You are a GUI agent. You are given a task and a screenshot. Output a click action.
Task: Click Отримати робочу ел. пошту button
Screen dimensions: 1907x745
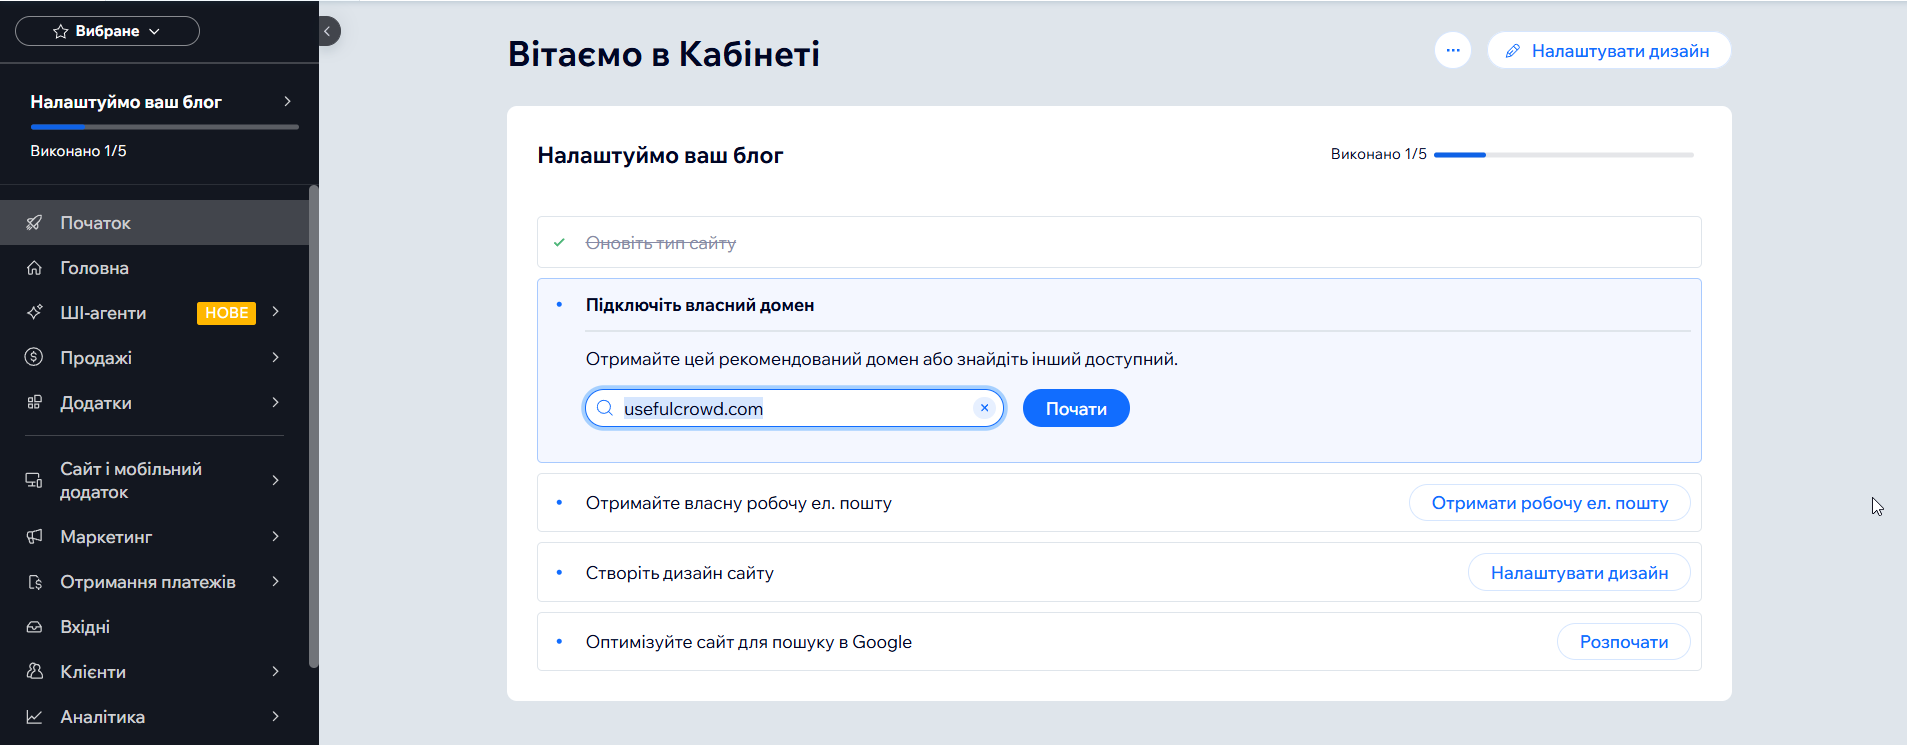[1549, 503]
